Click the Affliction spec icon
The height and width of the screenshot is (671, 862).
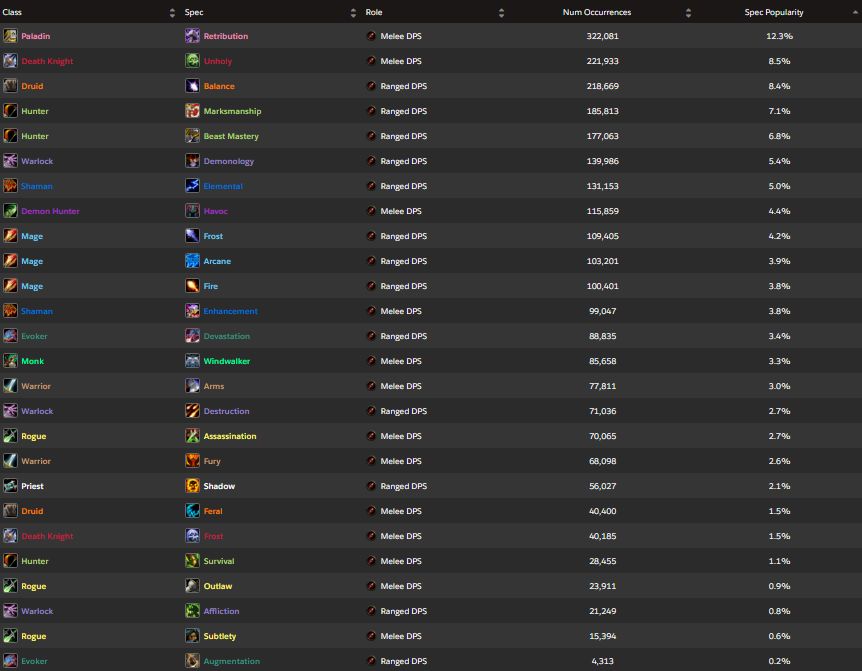click(192, 611)
